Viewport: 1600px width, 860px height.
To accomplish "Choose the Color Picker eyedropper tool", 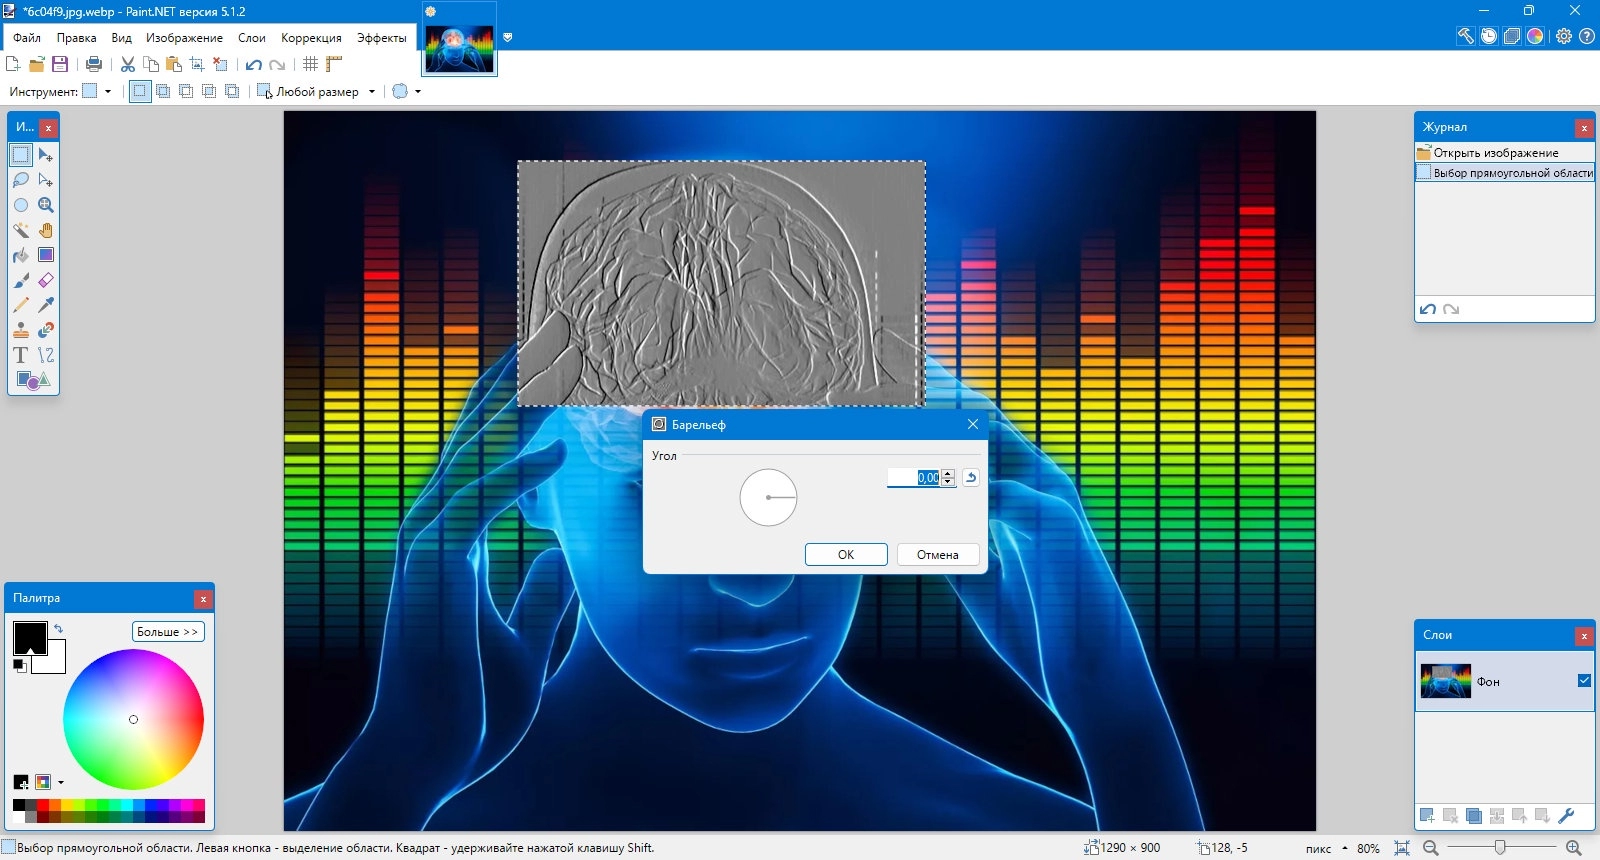I will coord(46,305).
